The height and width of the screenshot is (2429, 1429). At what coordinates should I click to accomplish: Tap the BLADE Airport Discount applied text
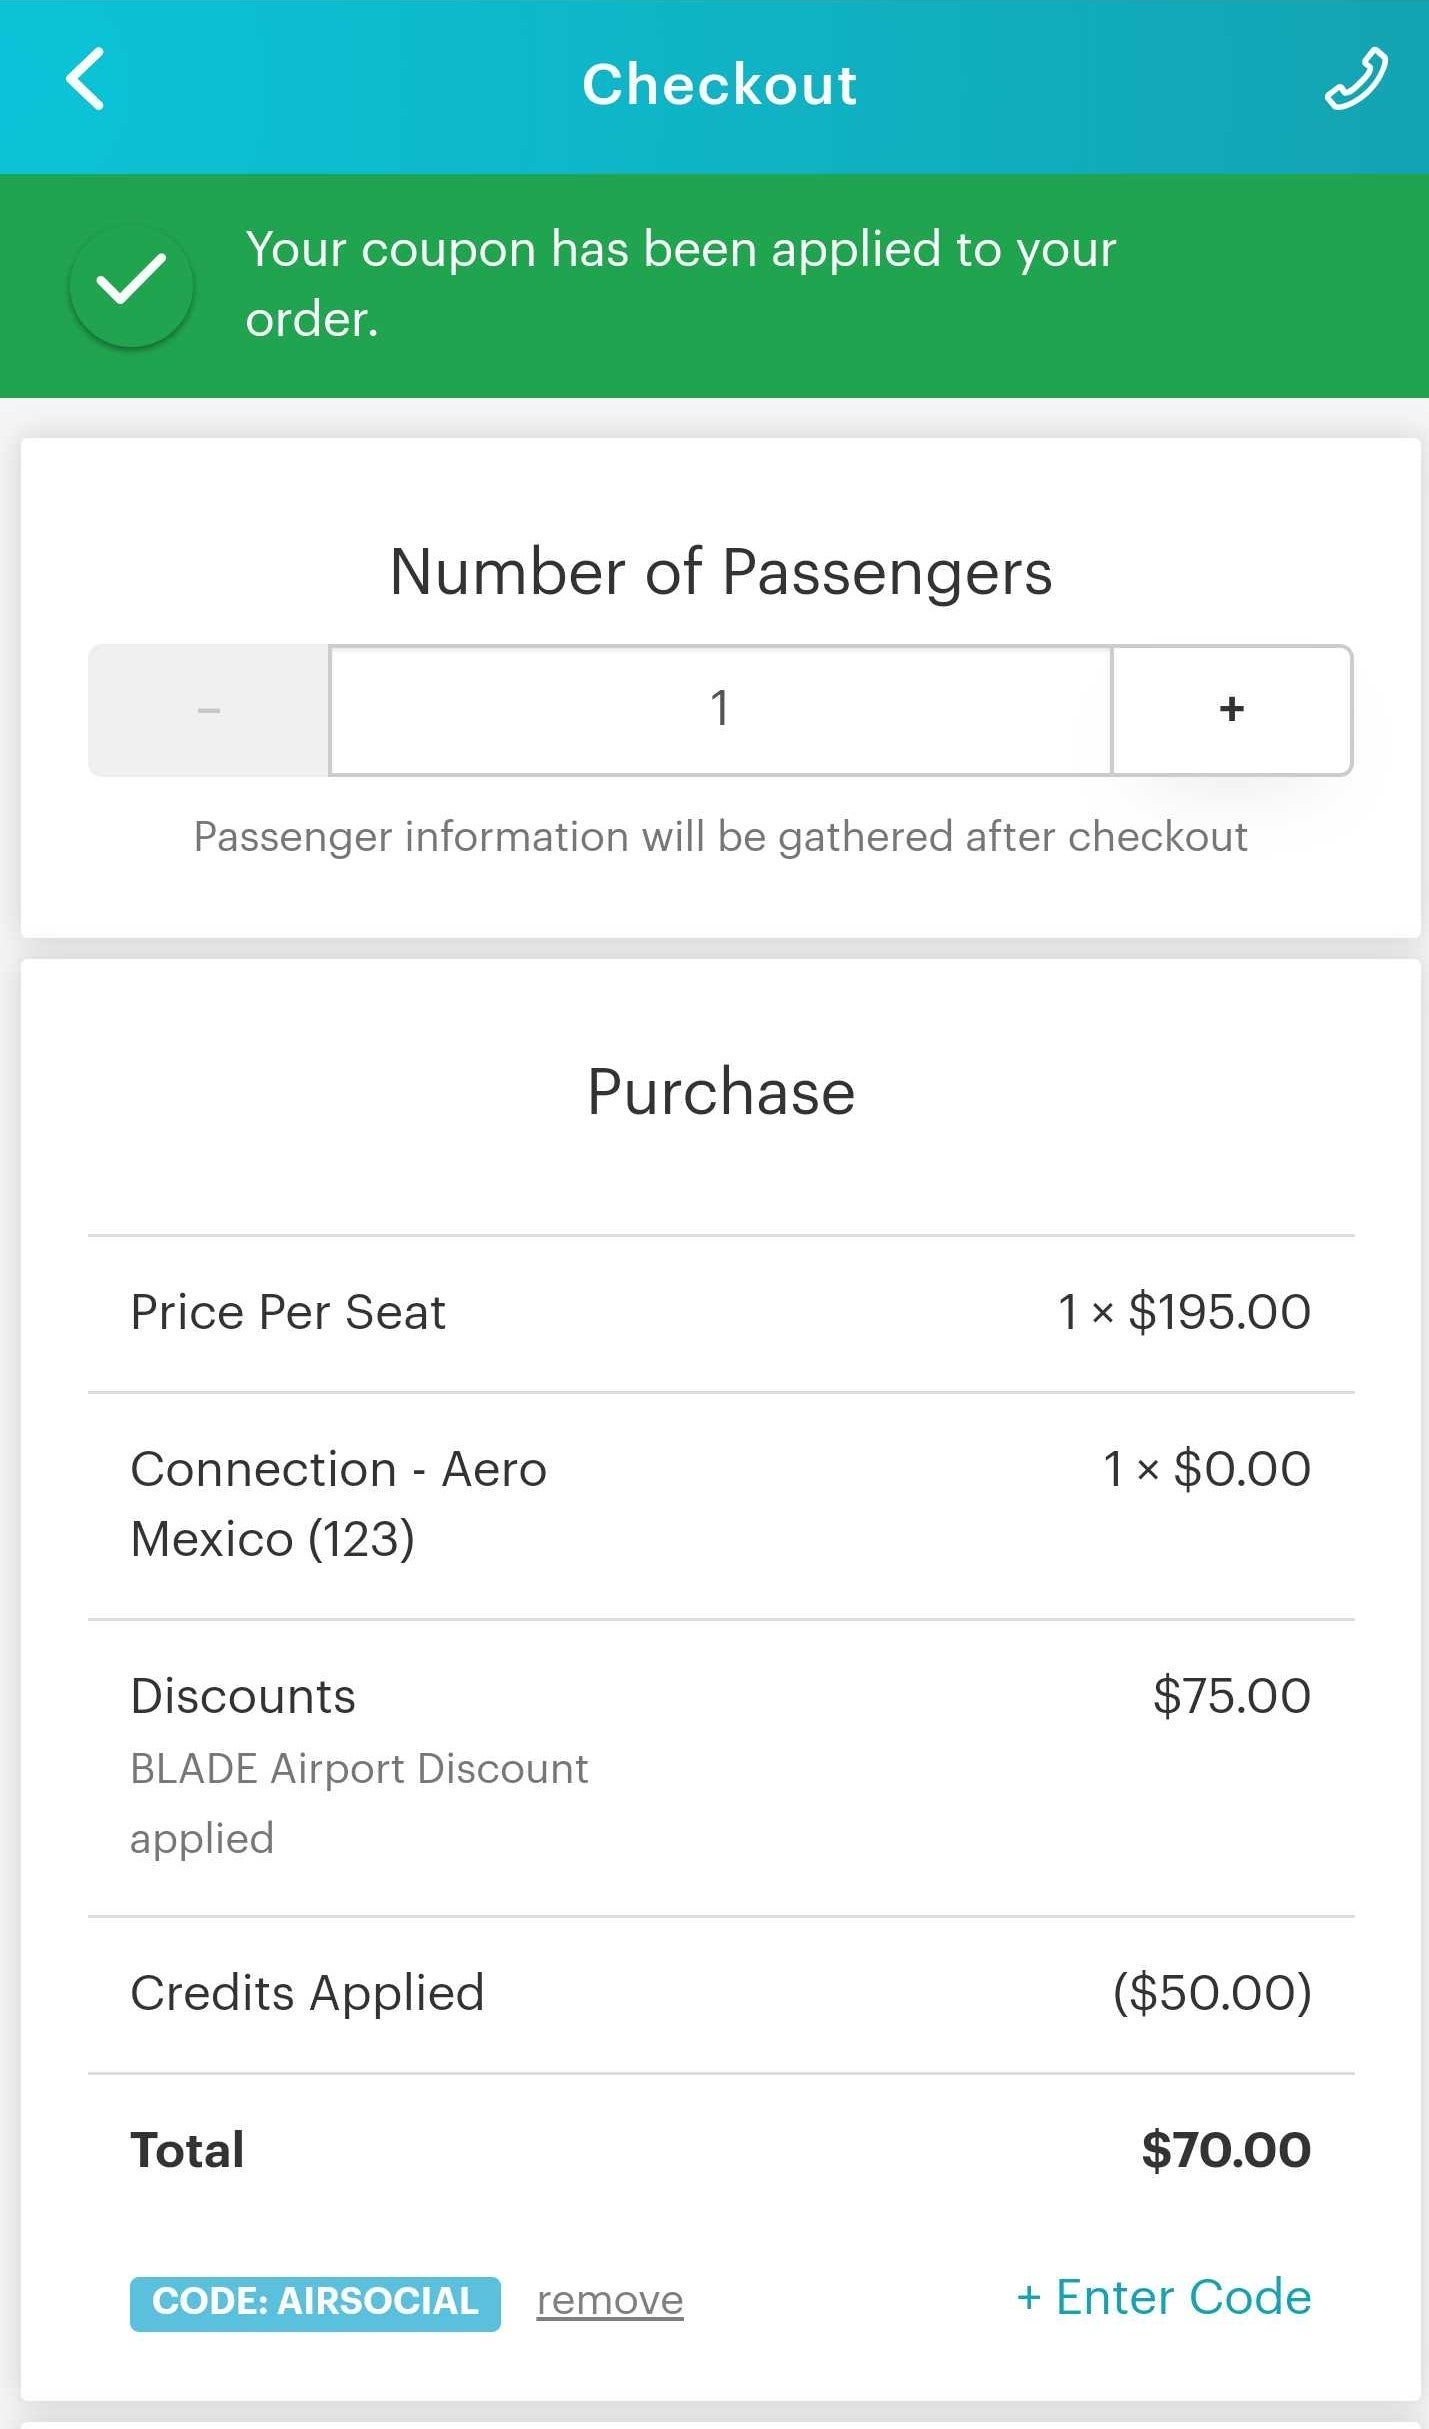(358, 1803)
